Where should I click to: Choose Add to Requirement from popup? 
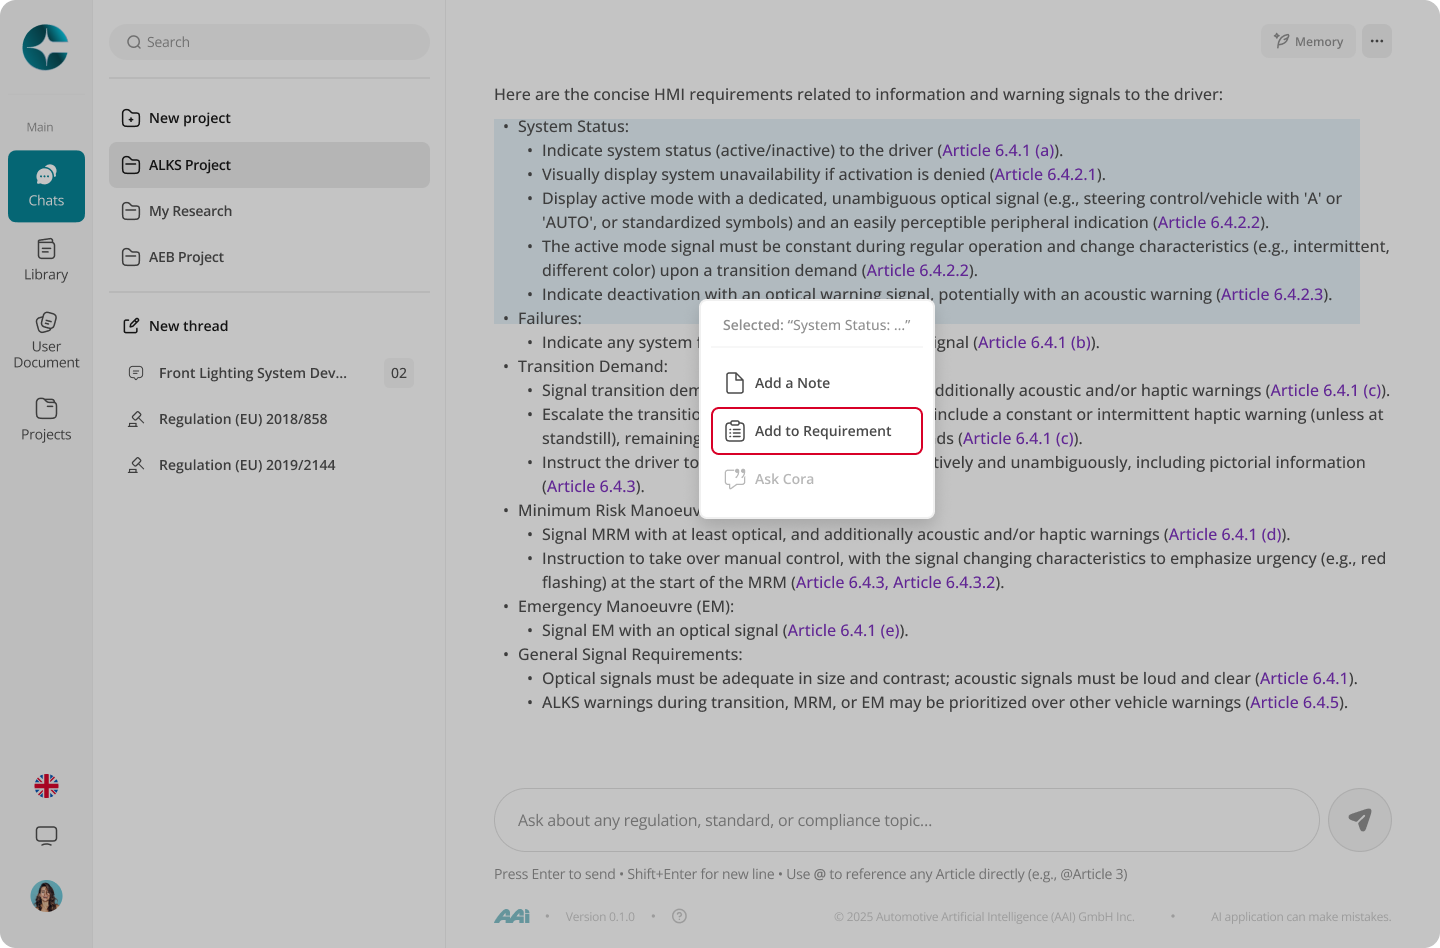point(817,431)
